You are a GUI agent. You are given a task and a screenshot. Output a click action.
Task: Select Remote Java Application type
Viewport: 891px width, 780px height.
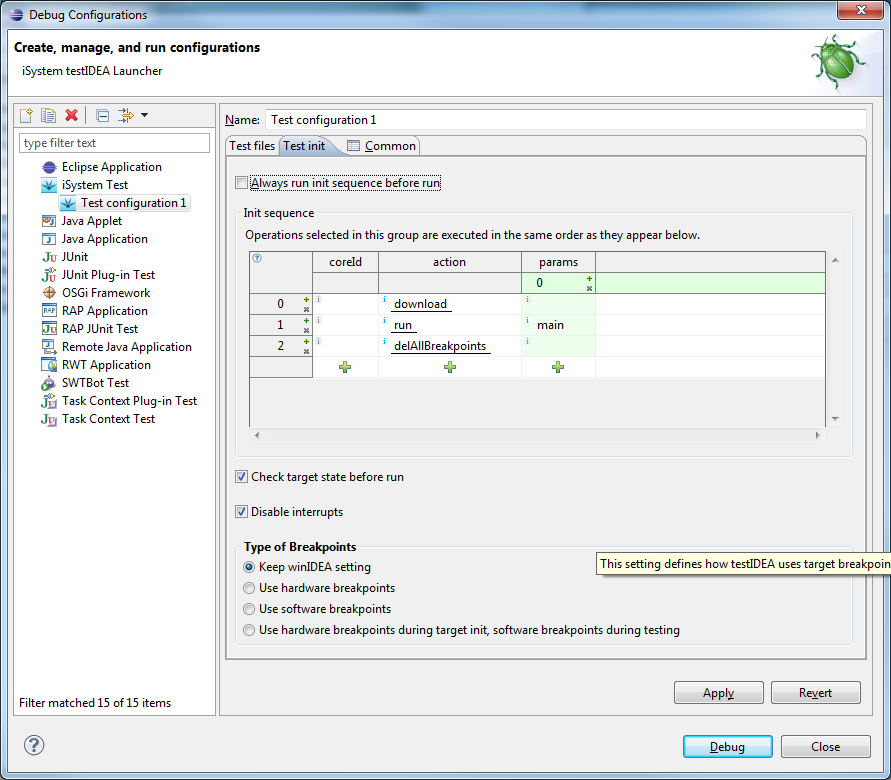[127, 347]
